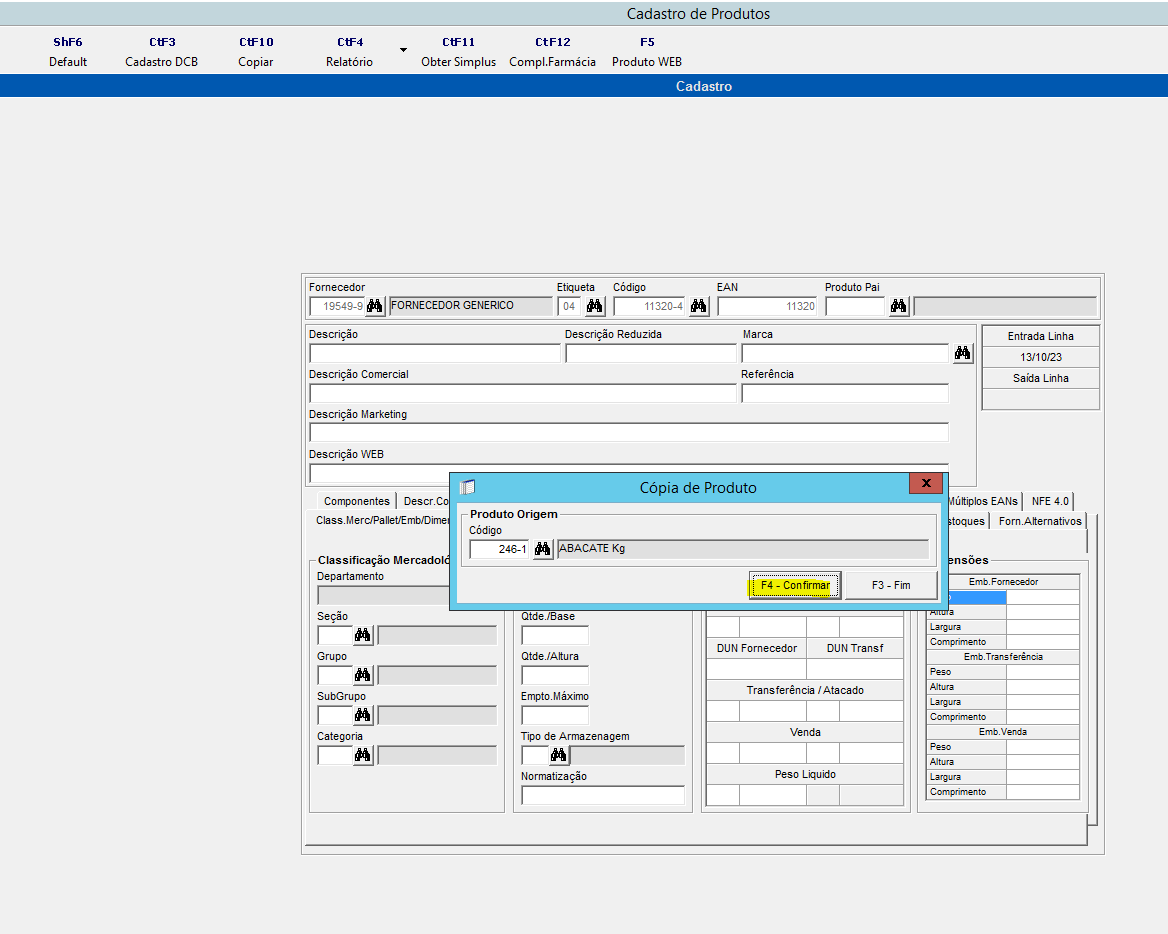
Task: Open the Fornecedor search binoculars icon
Action: [374, 306]
